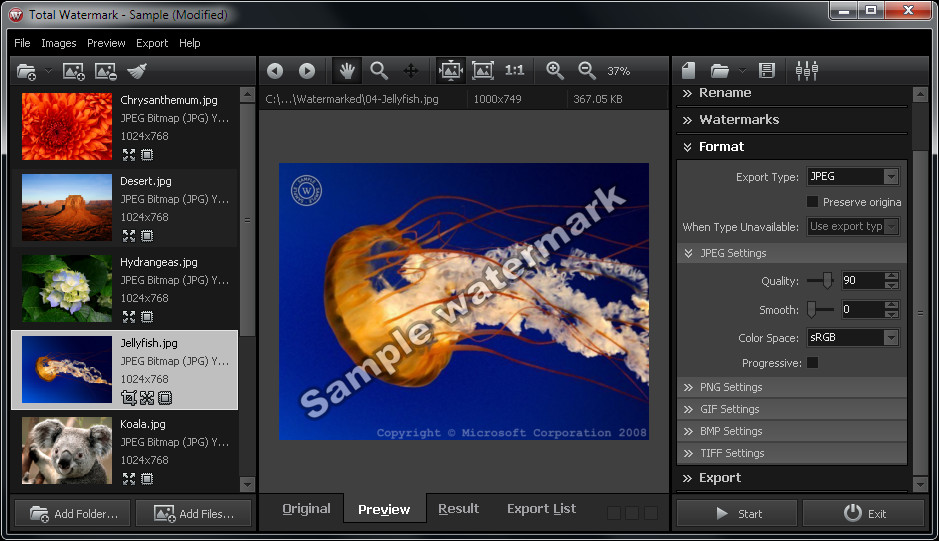
Task: Open the Color Space dropdown
Action: pyautogui.click(x=853, y=337)
